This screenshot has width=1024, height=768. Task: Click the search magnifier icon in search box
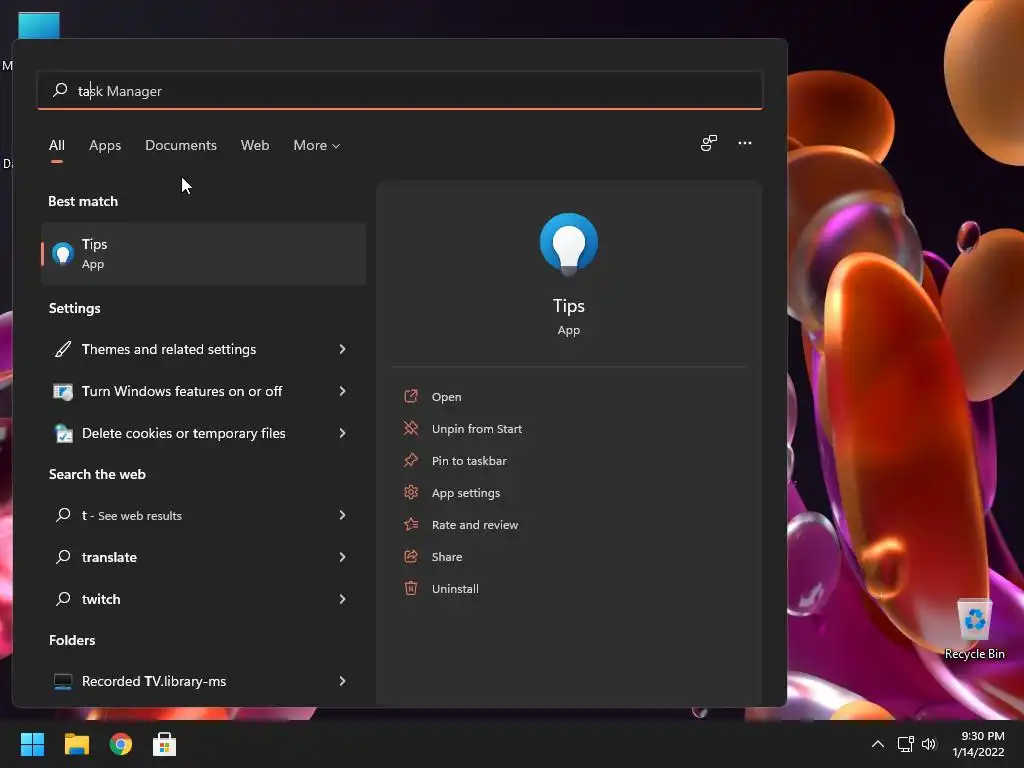(x=60, y=90)
